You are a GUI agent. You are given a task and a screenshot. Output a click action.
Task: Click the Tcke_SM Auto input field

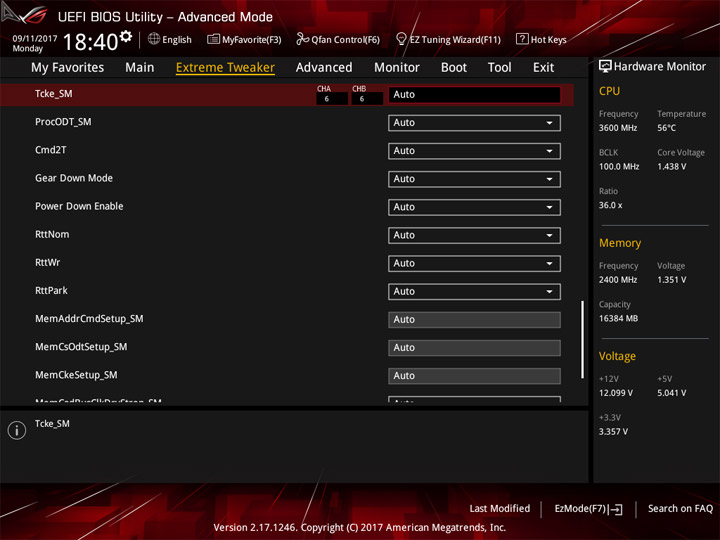tap(474, 95)
